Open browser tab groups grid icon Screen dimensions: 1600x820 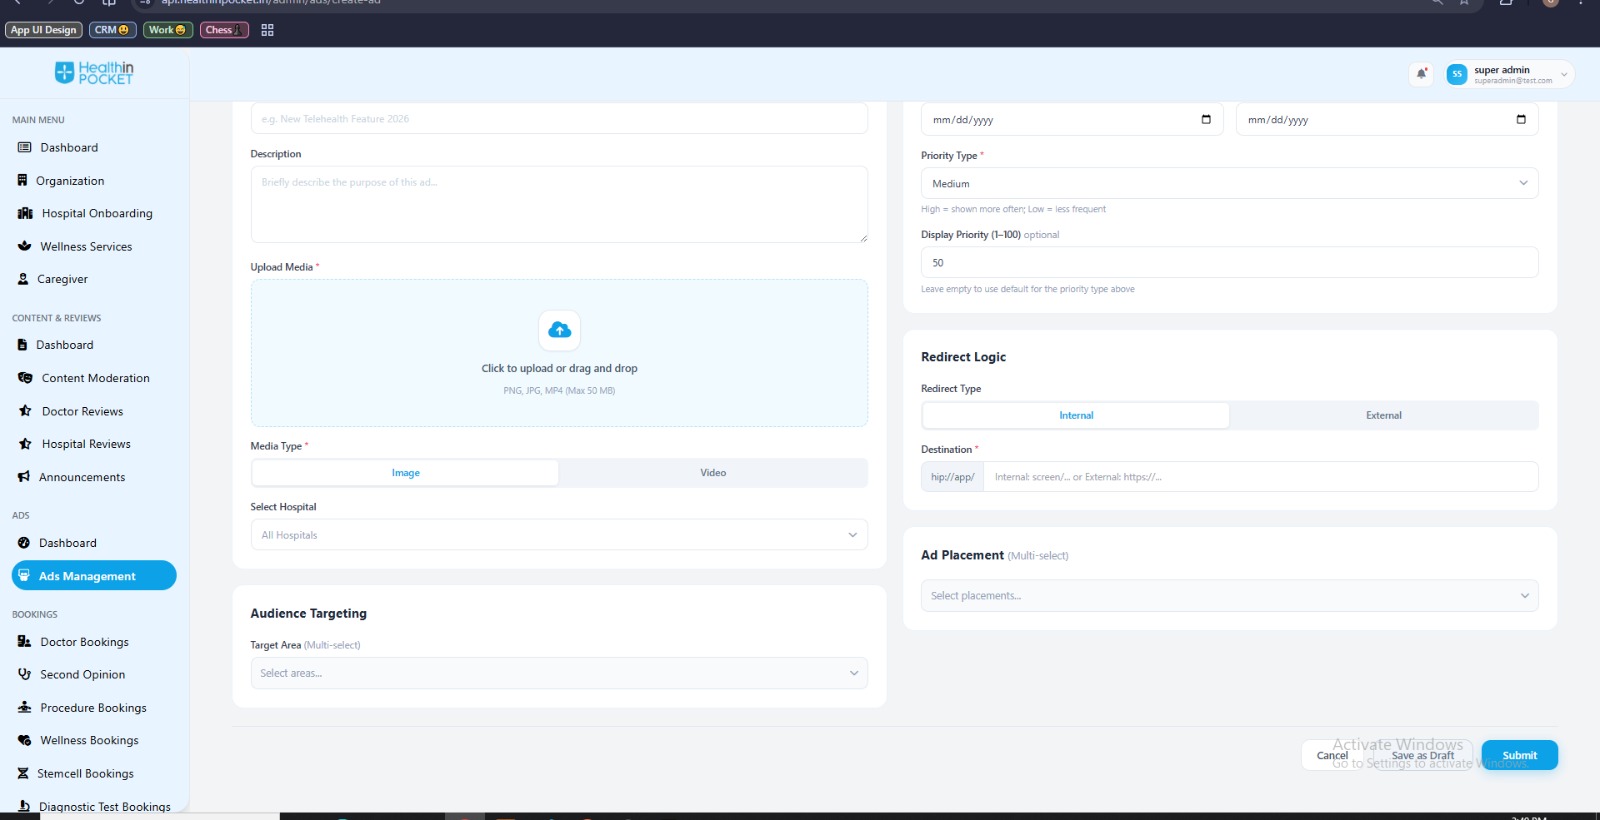pyautogui.click(x=267, y=30)
